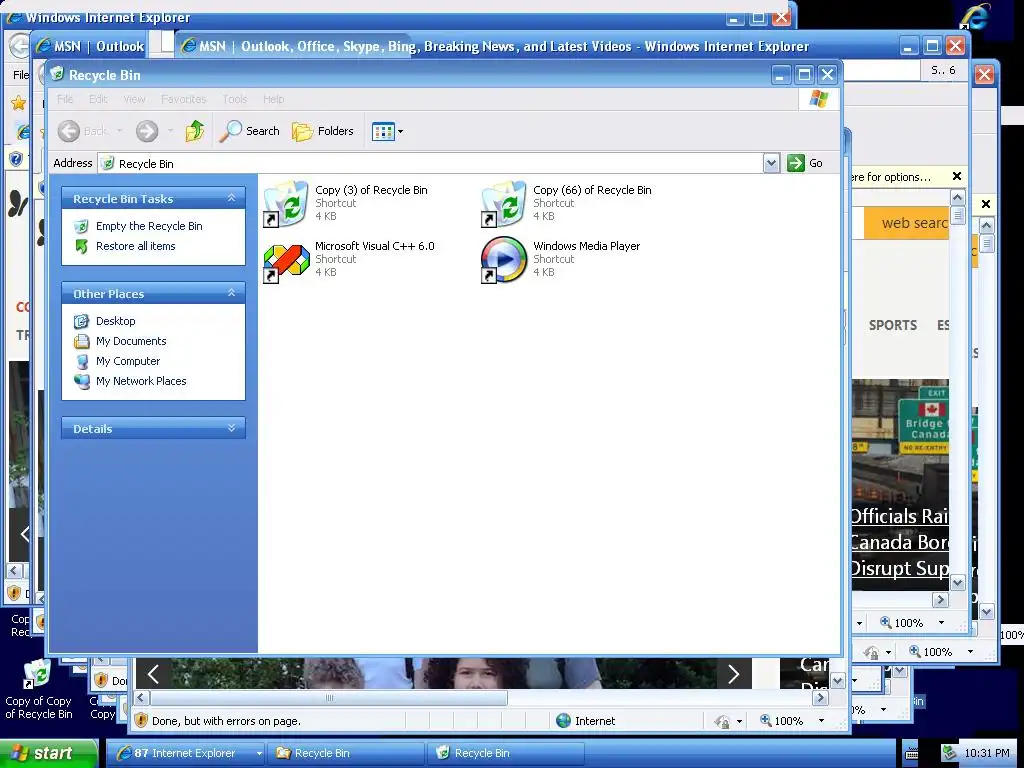Go to My Computer link
This screenshot has width=1024, height=768.
coord(128,361)
